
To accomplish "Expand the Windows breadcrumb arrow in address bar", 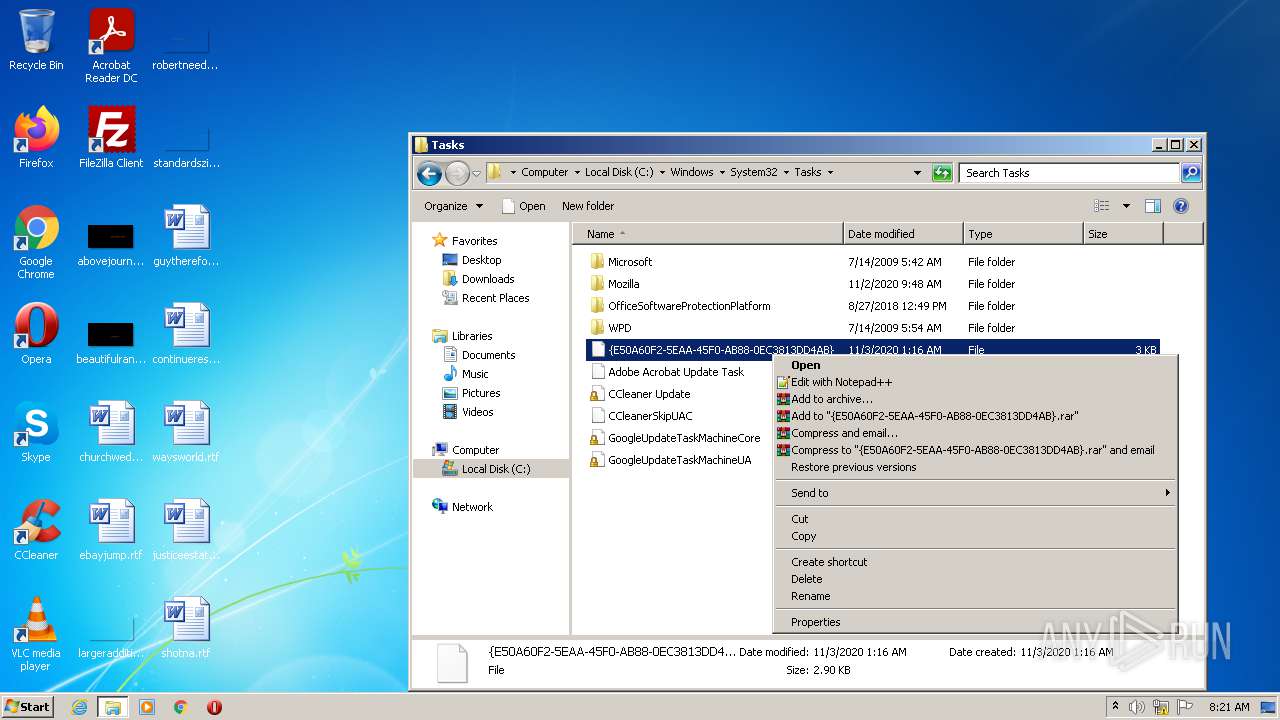I will [x=721, y=173].
